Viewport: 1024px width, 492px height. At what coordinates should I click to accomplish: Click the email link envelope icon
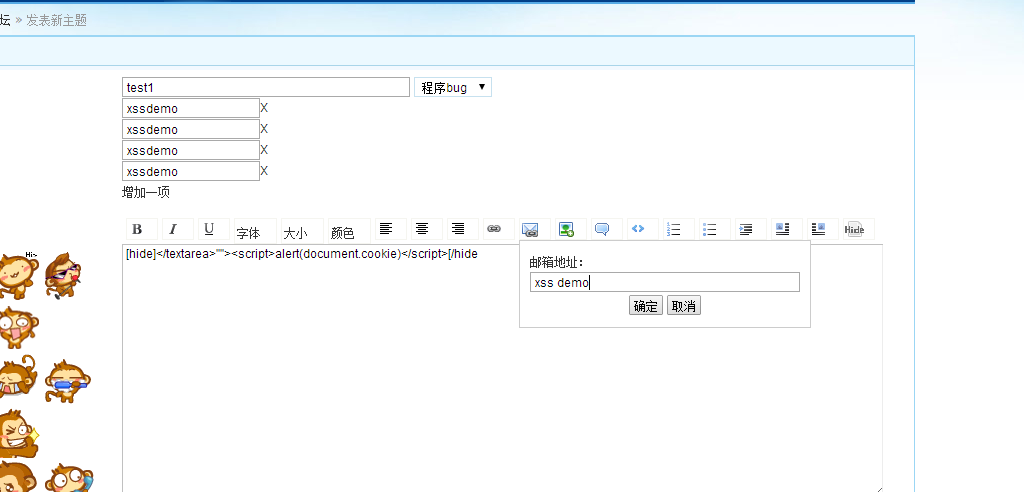[x=530, y=229]
